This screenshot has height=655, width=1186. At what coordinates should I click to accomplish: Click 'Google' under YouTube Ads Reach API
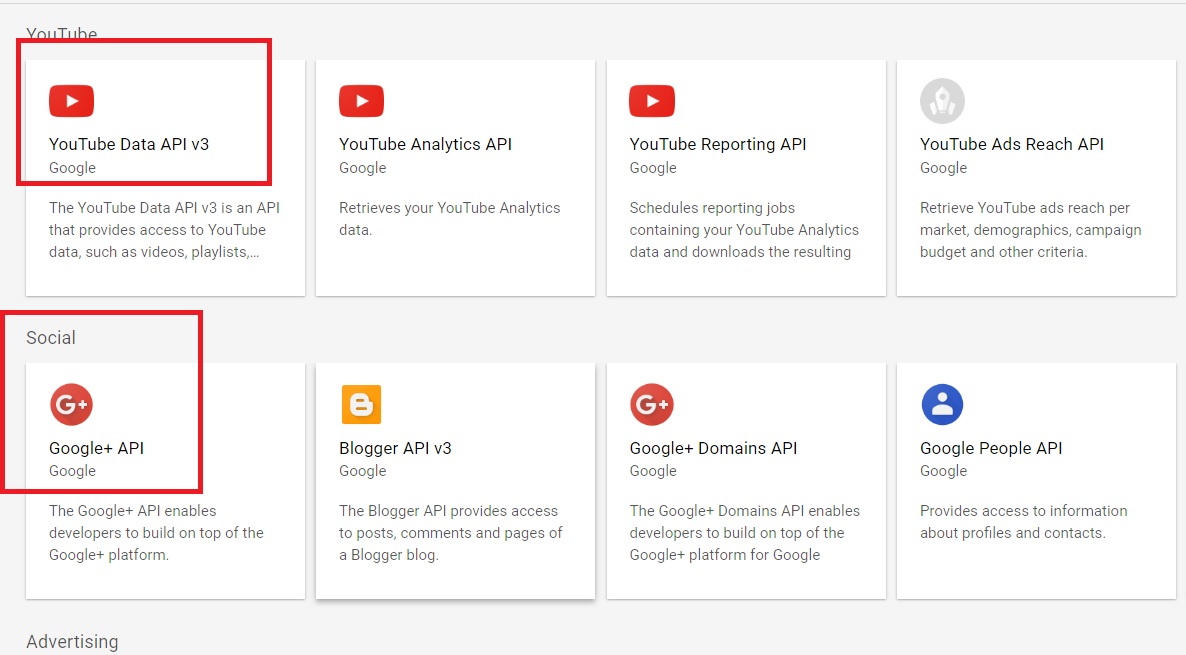pos(943,168)
